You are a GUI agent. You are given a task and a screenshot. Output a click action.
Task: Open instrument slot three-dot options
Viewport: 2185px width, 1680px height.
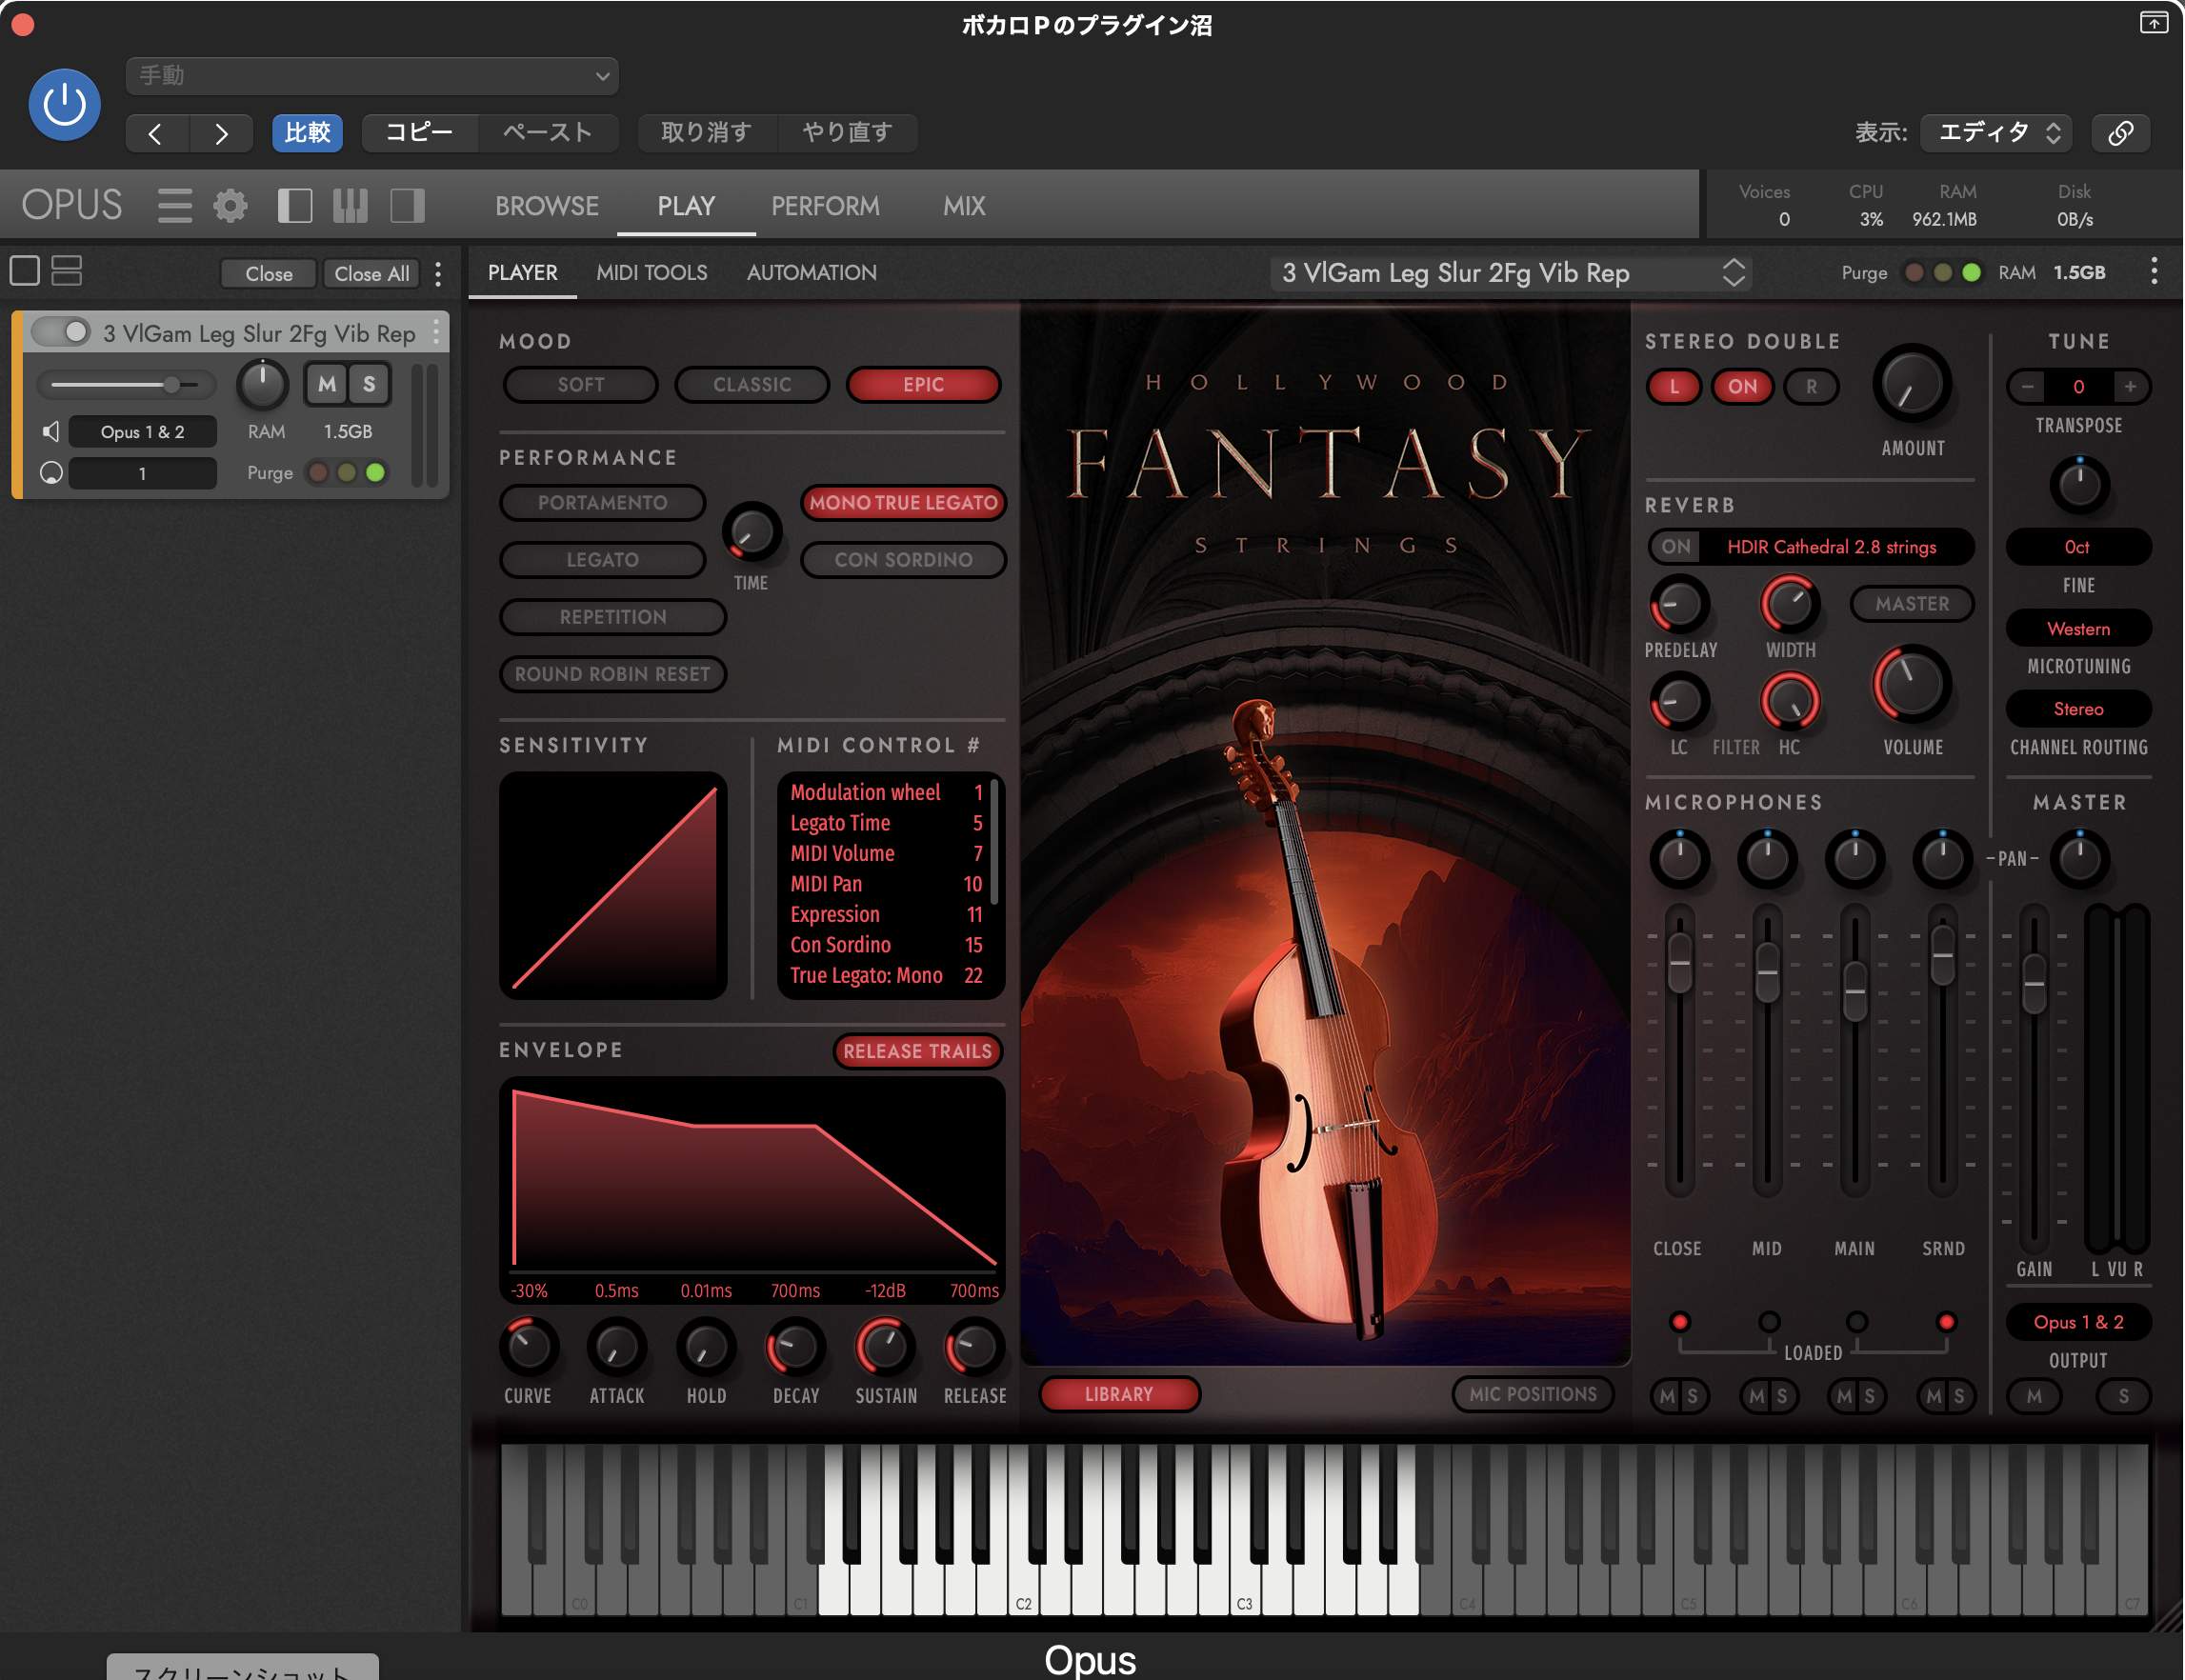436,331
